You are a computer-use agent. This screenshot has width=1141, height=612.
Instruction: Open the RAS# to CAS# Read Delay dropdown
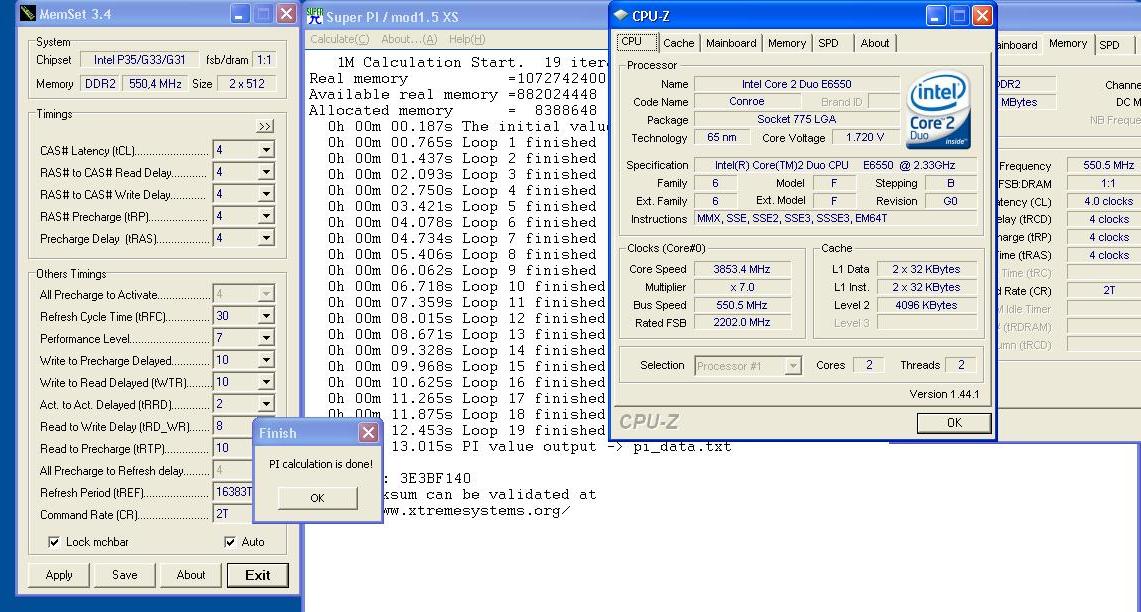click(266, 172)
